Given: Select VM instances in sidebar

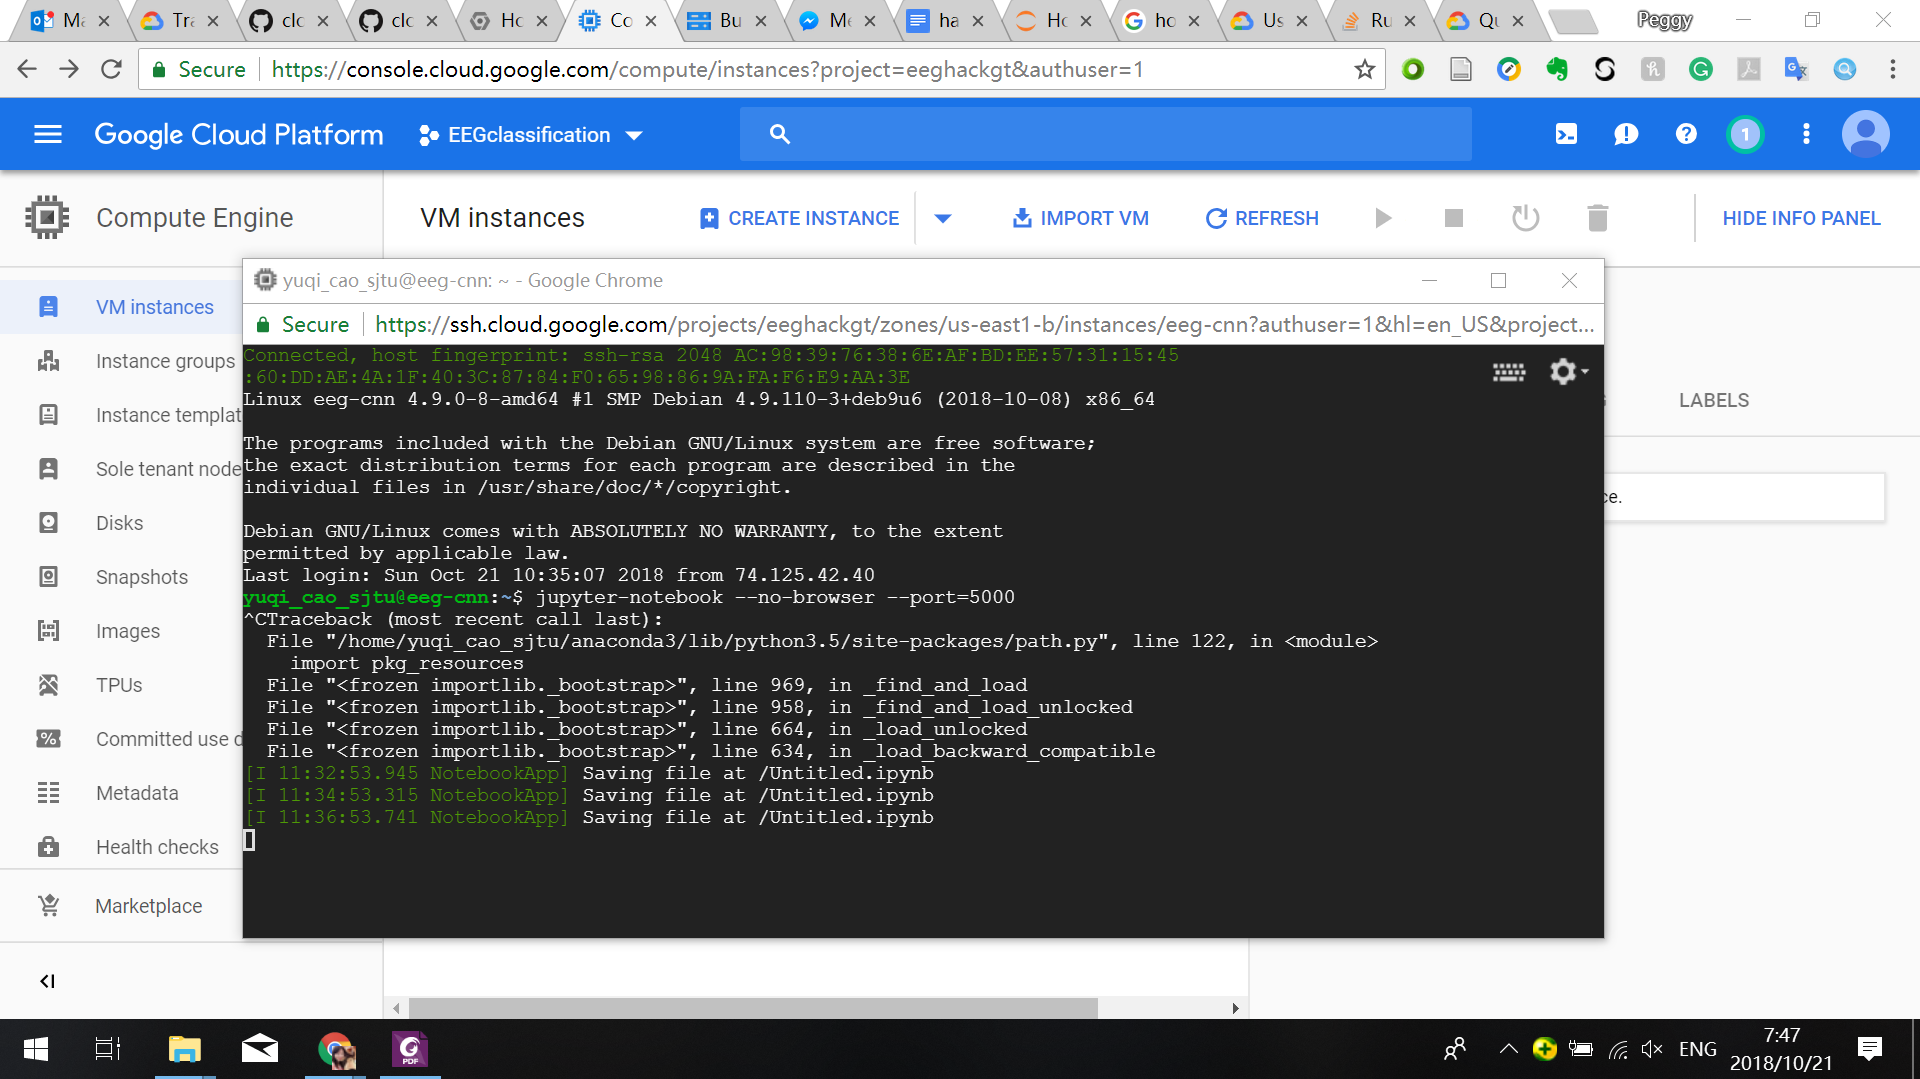Looking at the screenshot, I should (x=121, y=307).
